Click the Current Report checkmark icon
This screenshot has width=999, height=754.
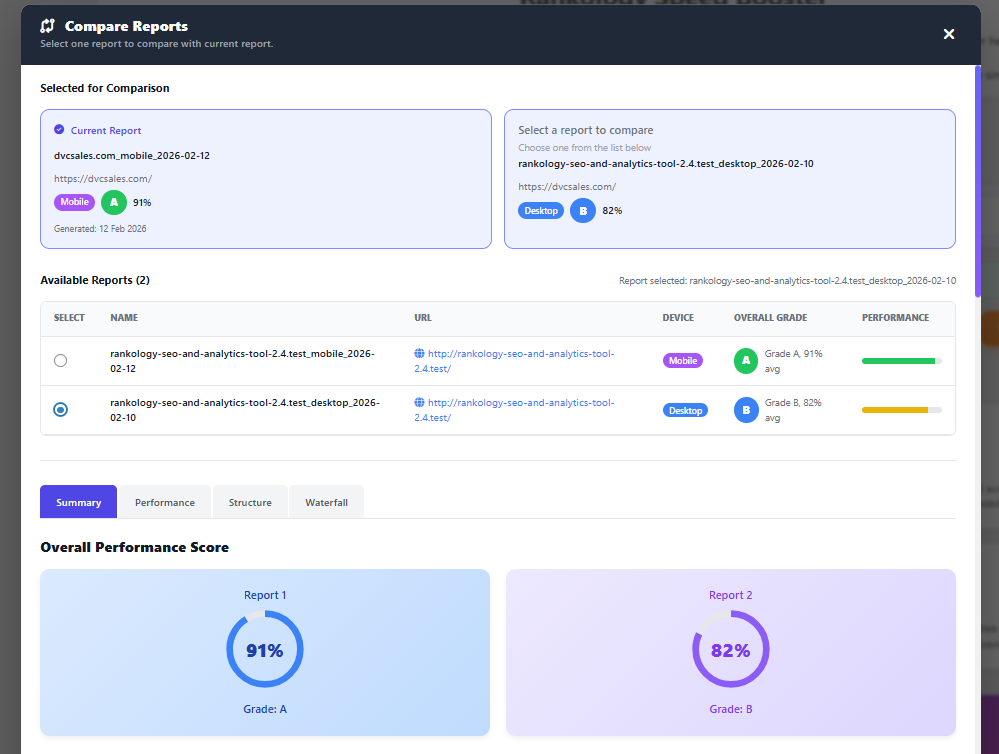coord(59,130)
